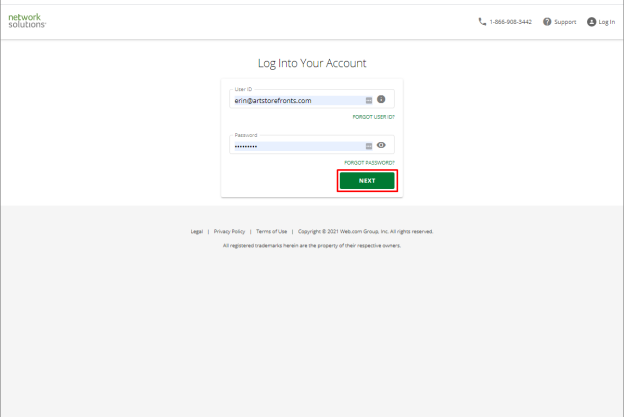Click the phone handset icon
Image resolution: width=624 pixels, height=417 pixels.
[482, 21]
